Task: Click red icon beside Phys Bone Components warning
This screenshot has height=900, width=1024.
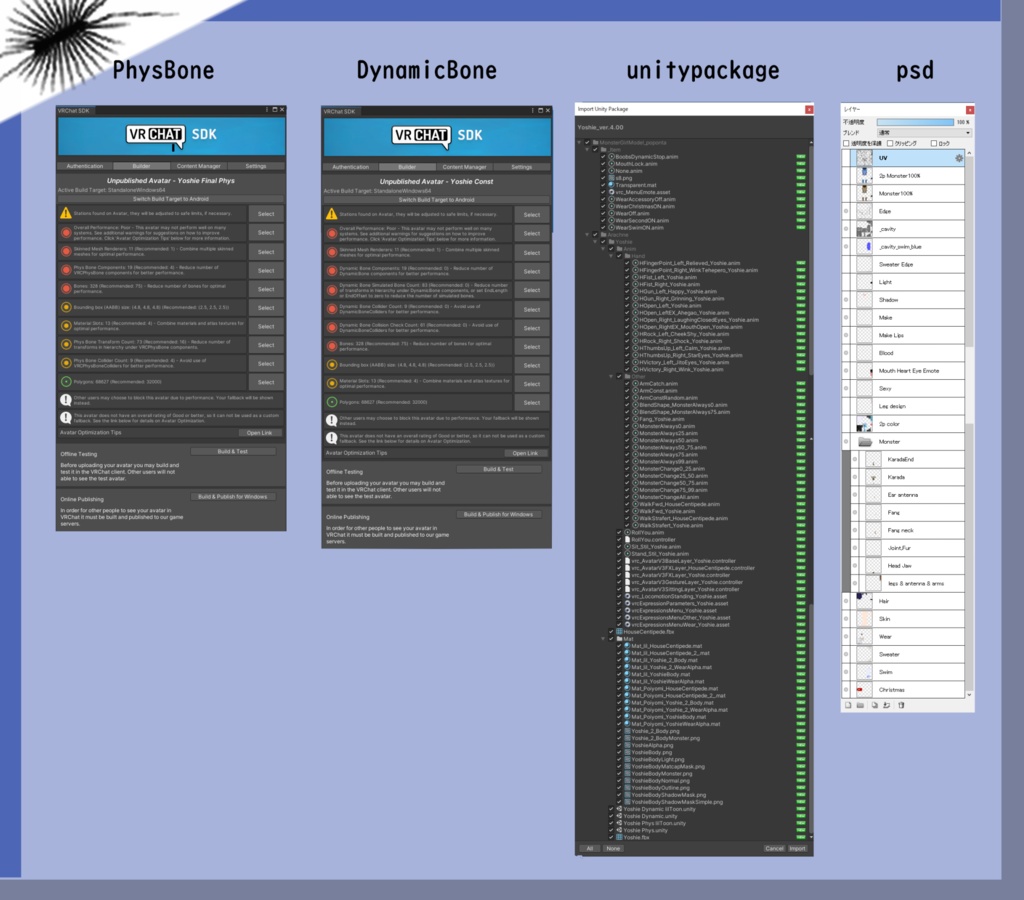Action: coord(66,270)
